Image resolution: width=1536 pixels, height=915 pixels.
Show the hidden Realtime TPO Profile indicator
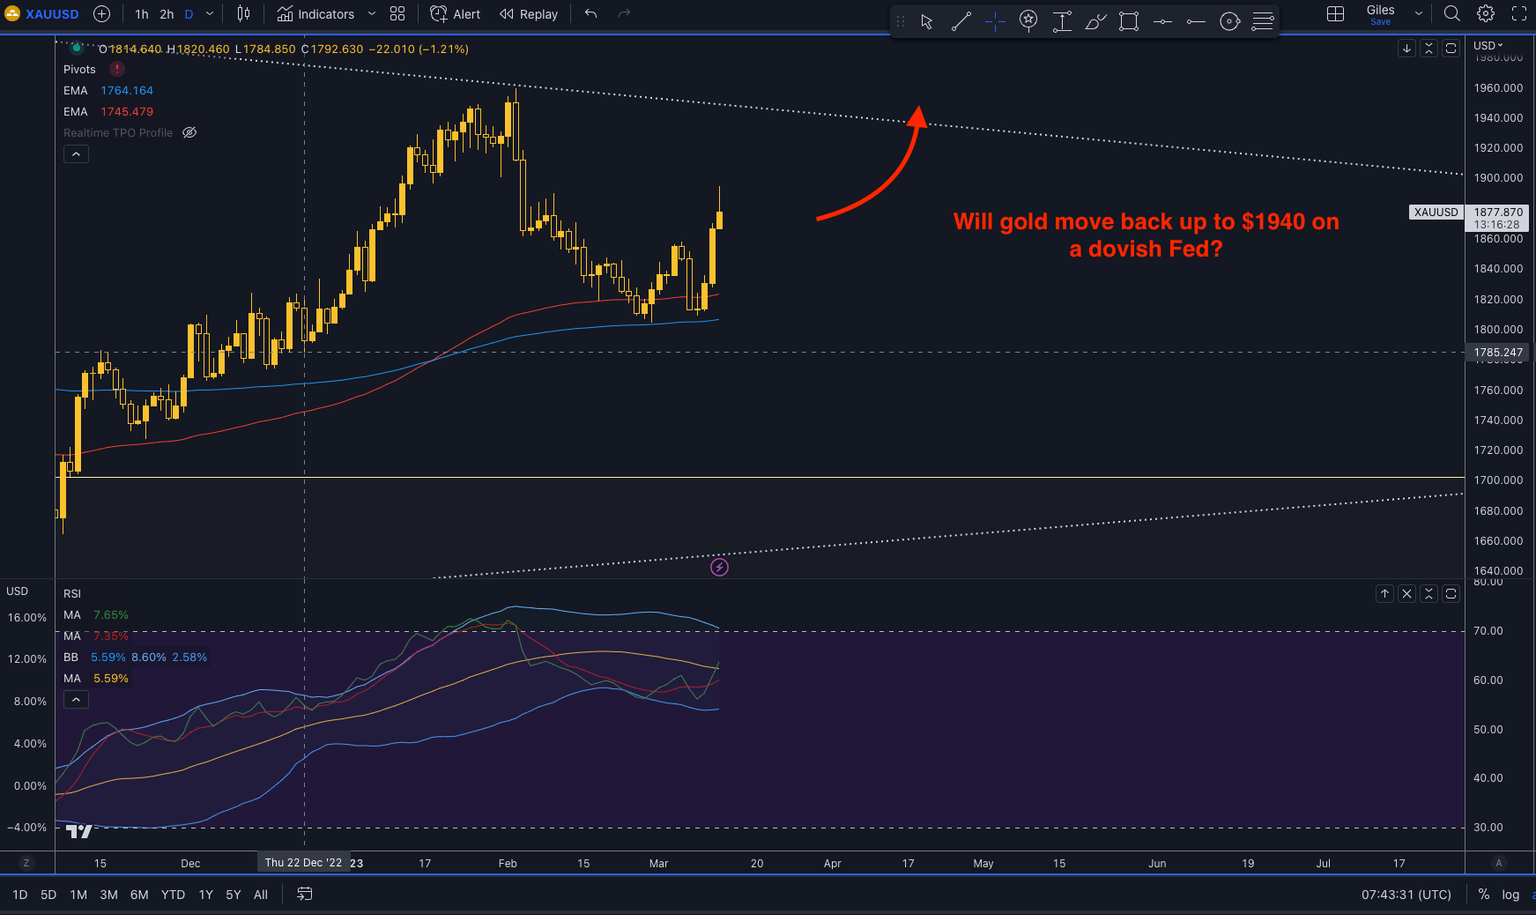tap(189, 133)
